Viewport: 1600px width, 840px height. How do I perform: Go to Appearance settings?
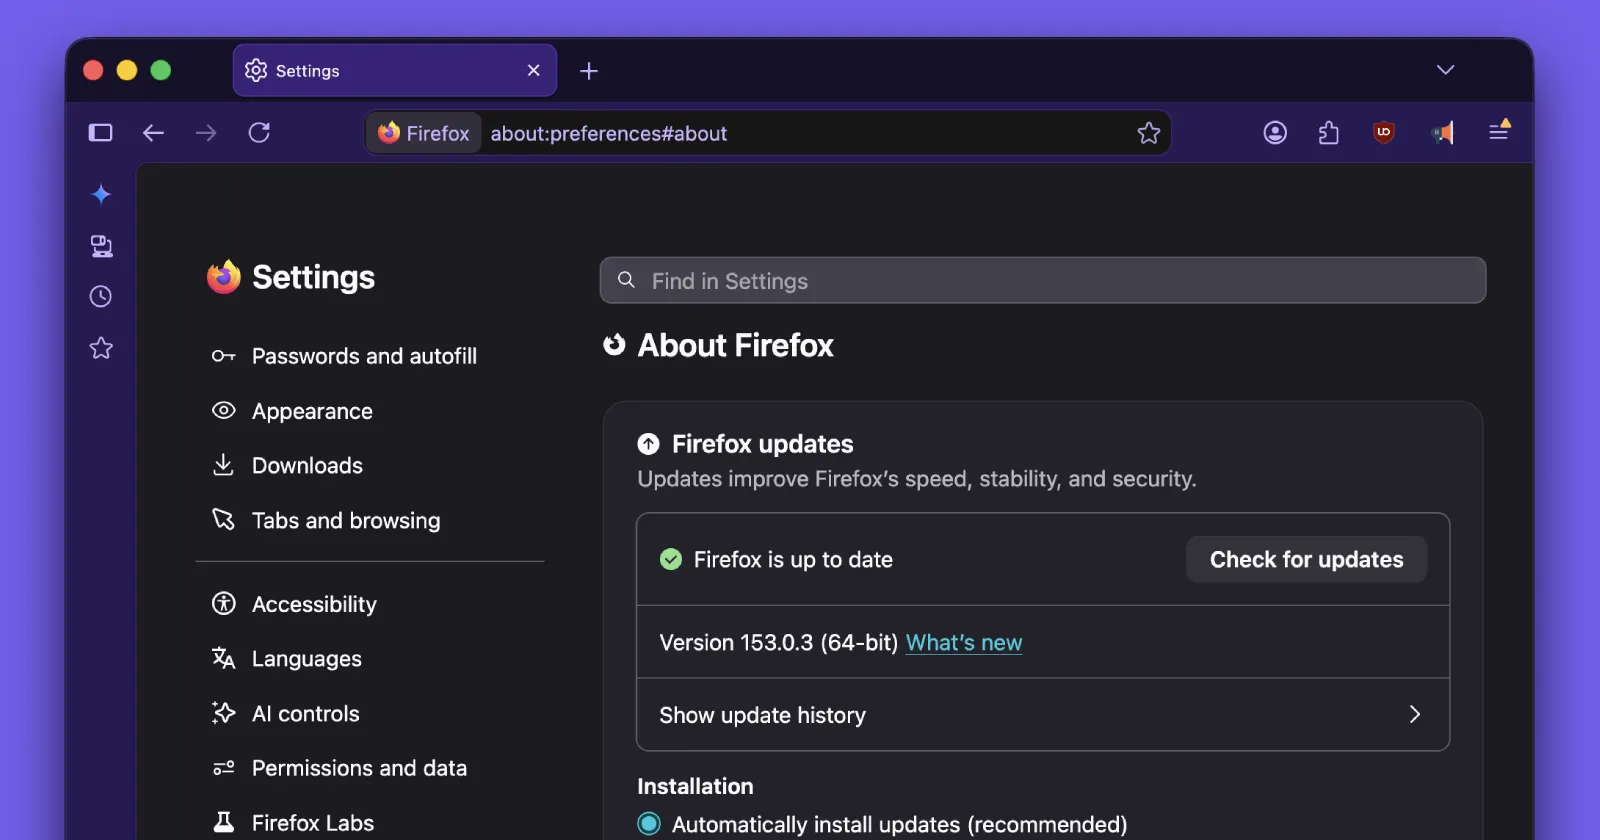point(292,411)
